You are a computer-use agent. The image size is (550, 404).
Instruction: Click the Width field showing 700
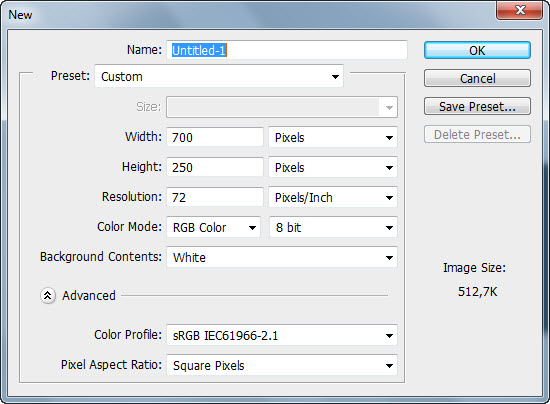pos(215,137)
